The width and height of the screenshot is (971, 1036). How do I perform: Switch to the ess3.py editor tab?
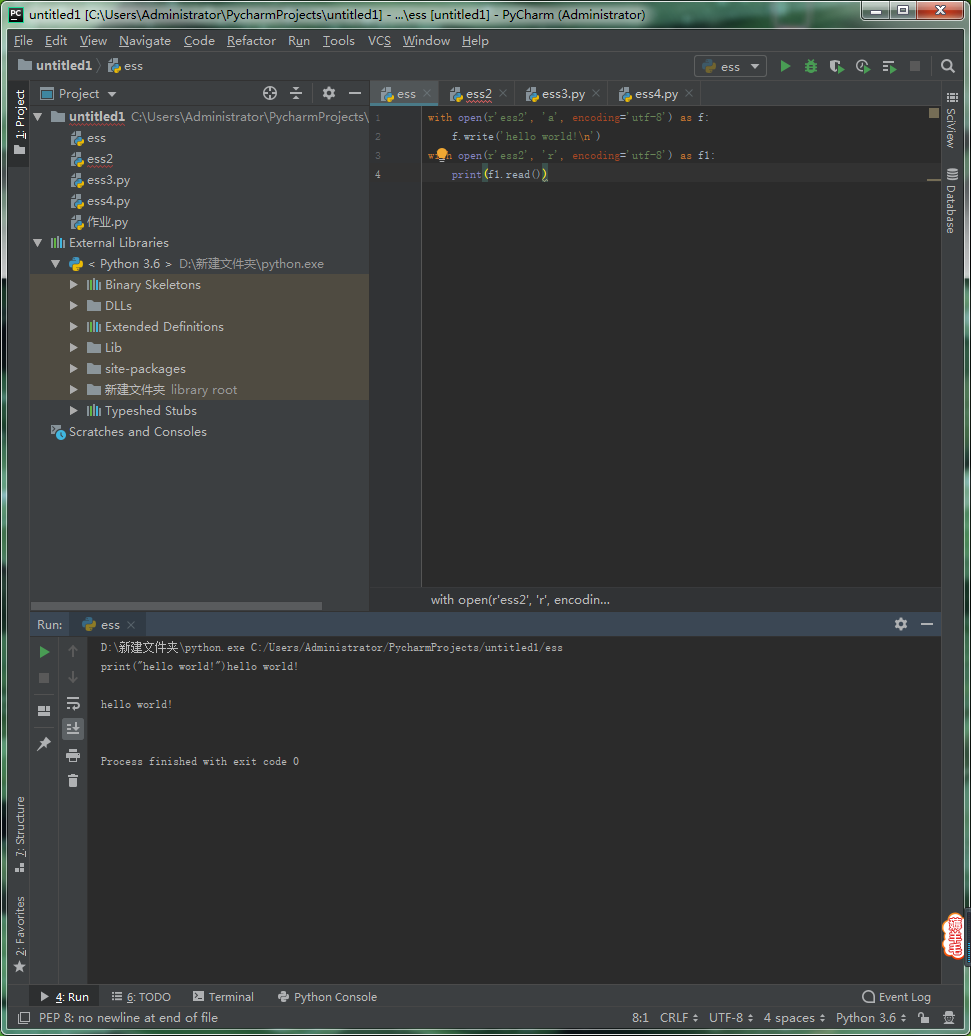pos(562,94)
